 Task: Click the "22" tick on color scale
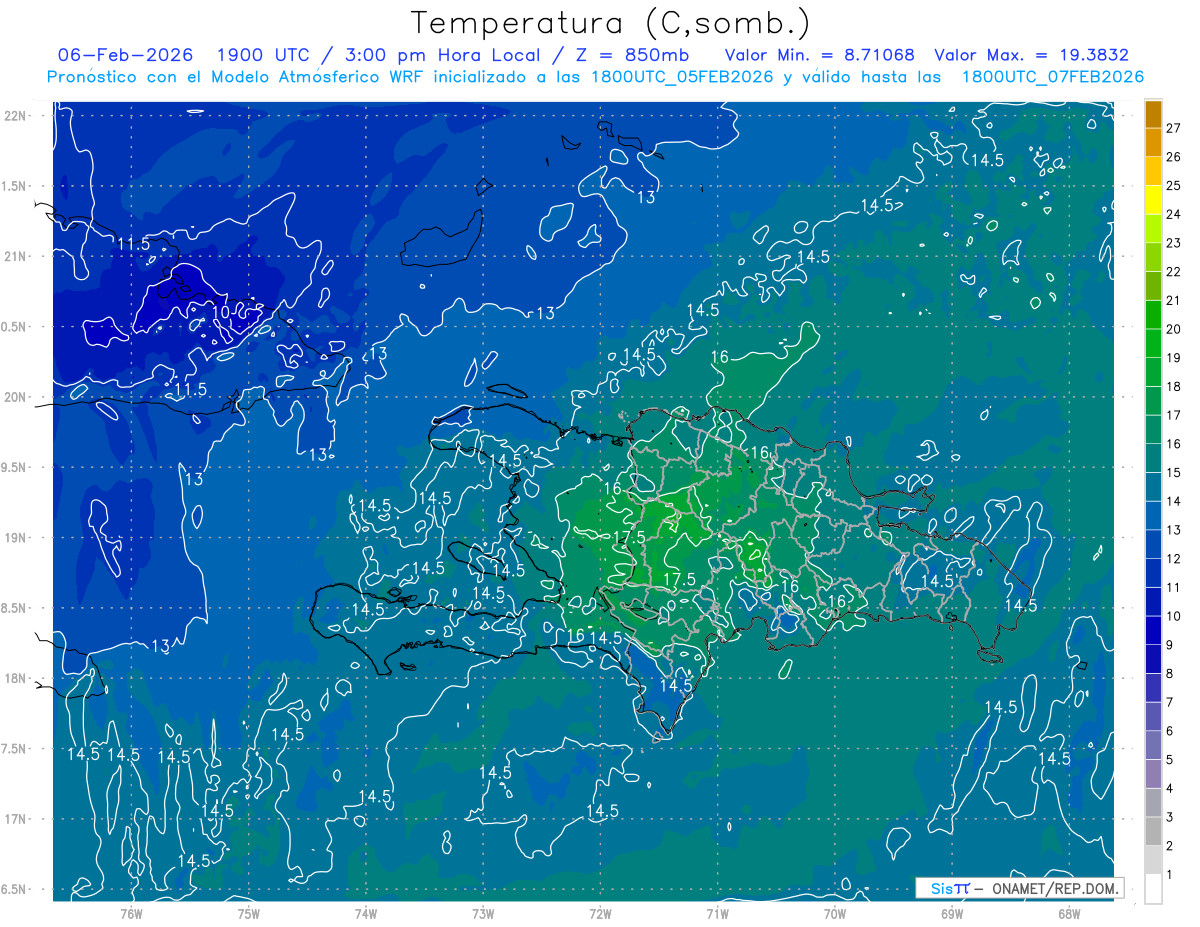coord(1173,272)
